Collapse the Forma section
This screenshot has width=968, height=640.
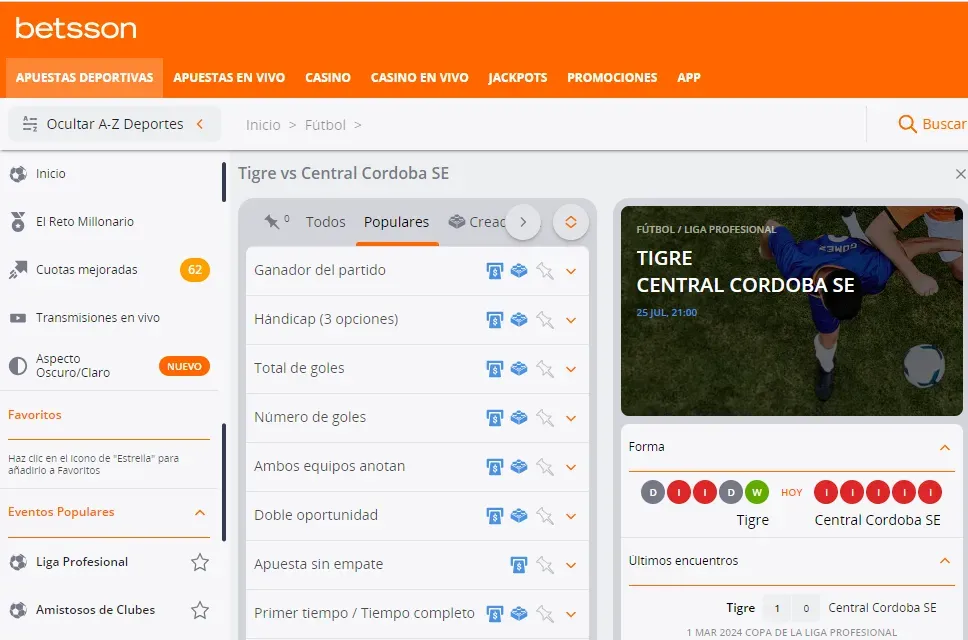point(944,447)
